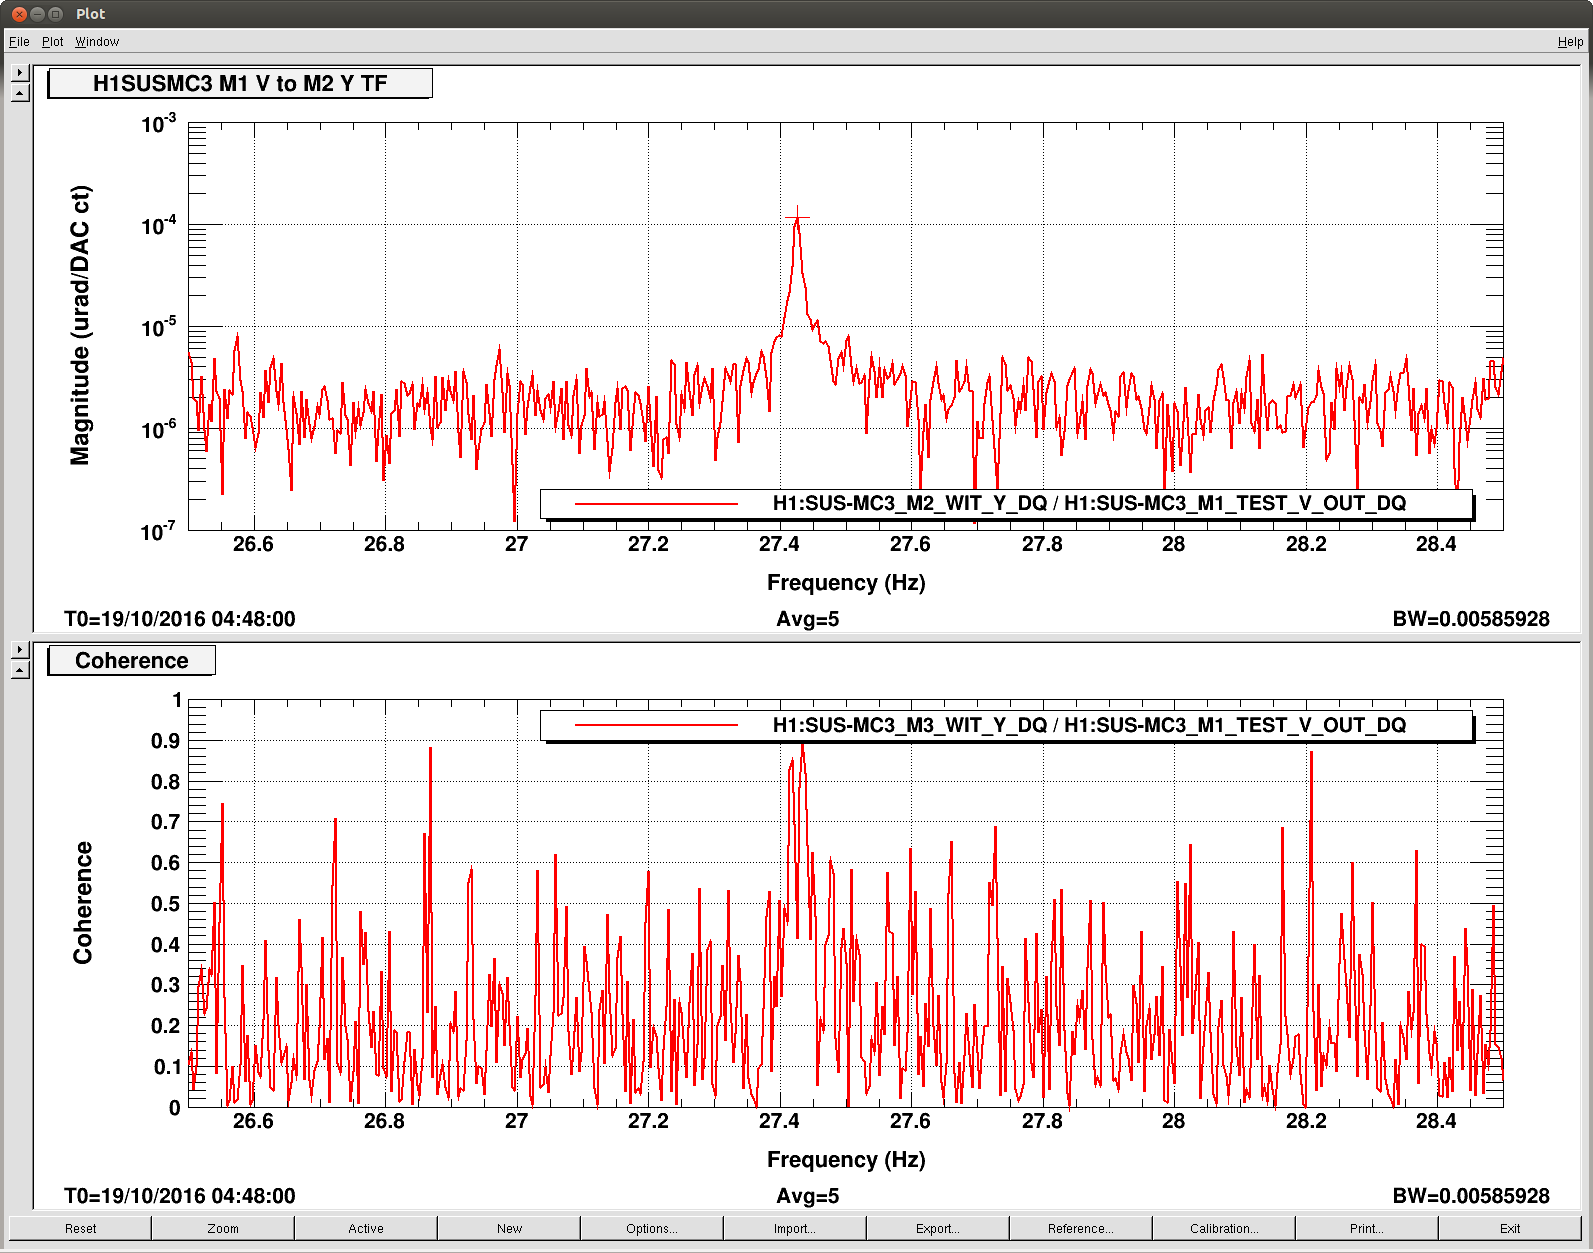Open the Plot menu
This screenshot has width=1593, height=1253.
[52, 42]
